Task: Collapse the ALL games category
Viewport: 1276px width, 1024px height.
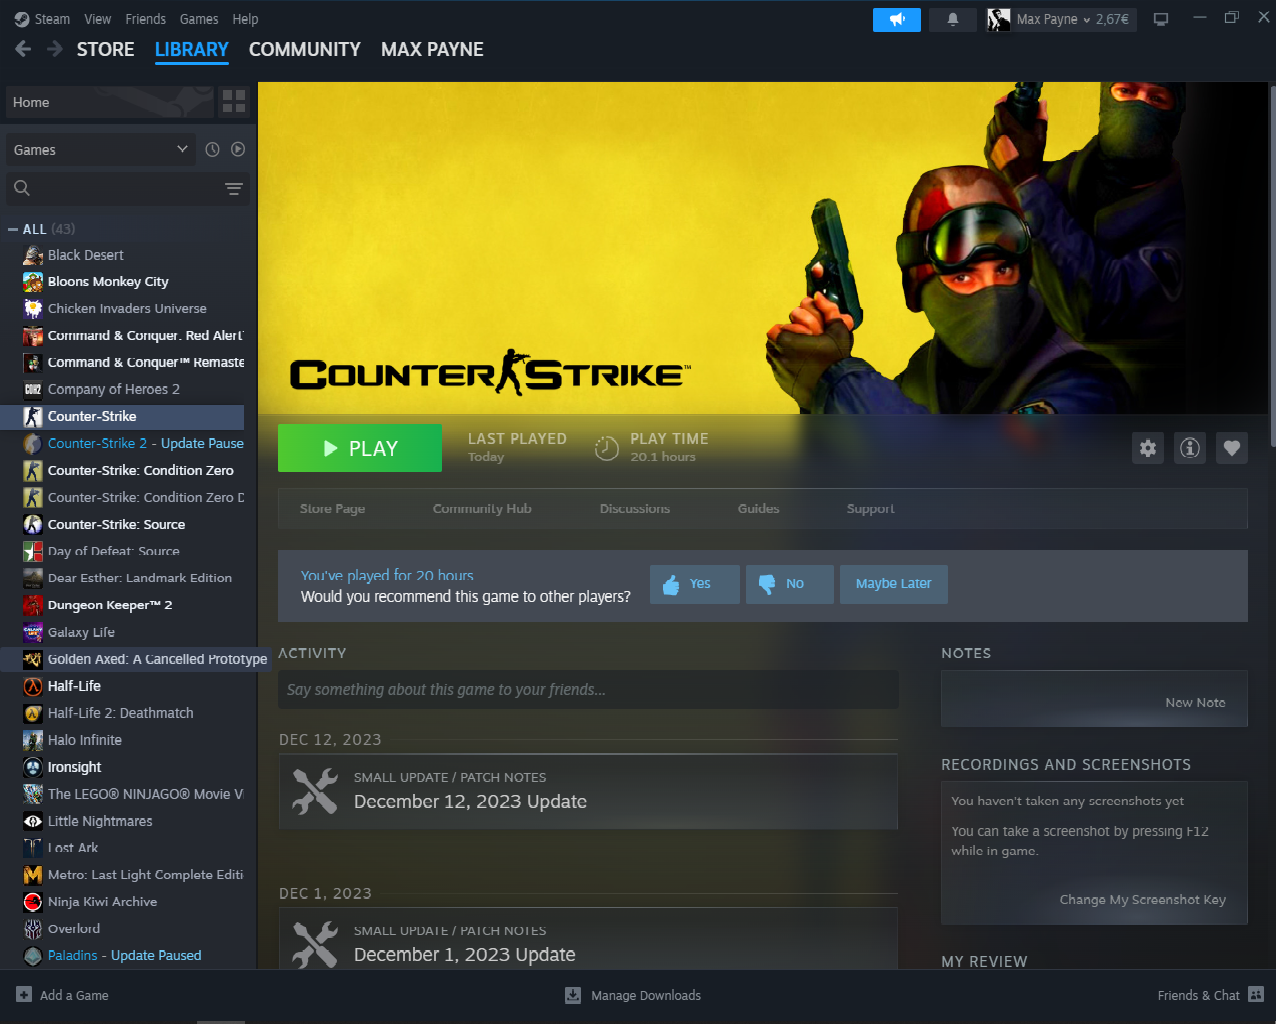Action: 13,229
